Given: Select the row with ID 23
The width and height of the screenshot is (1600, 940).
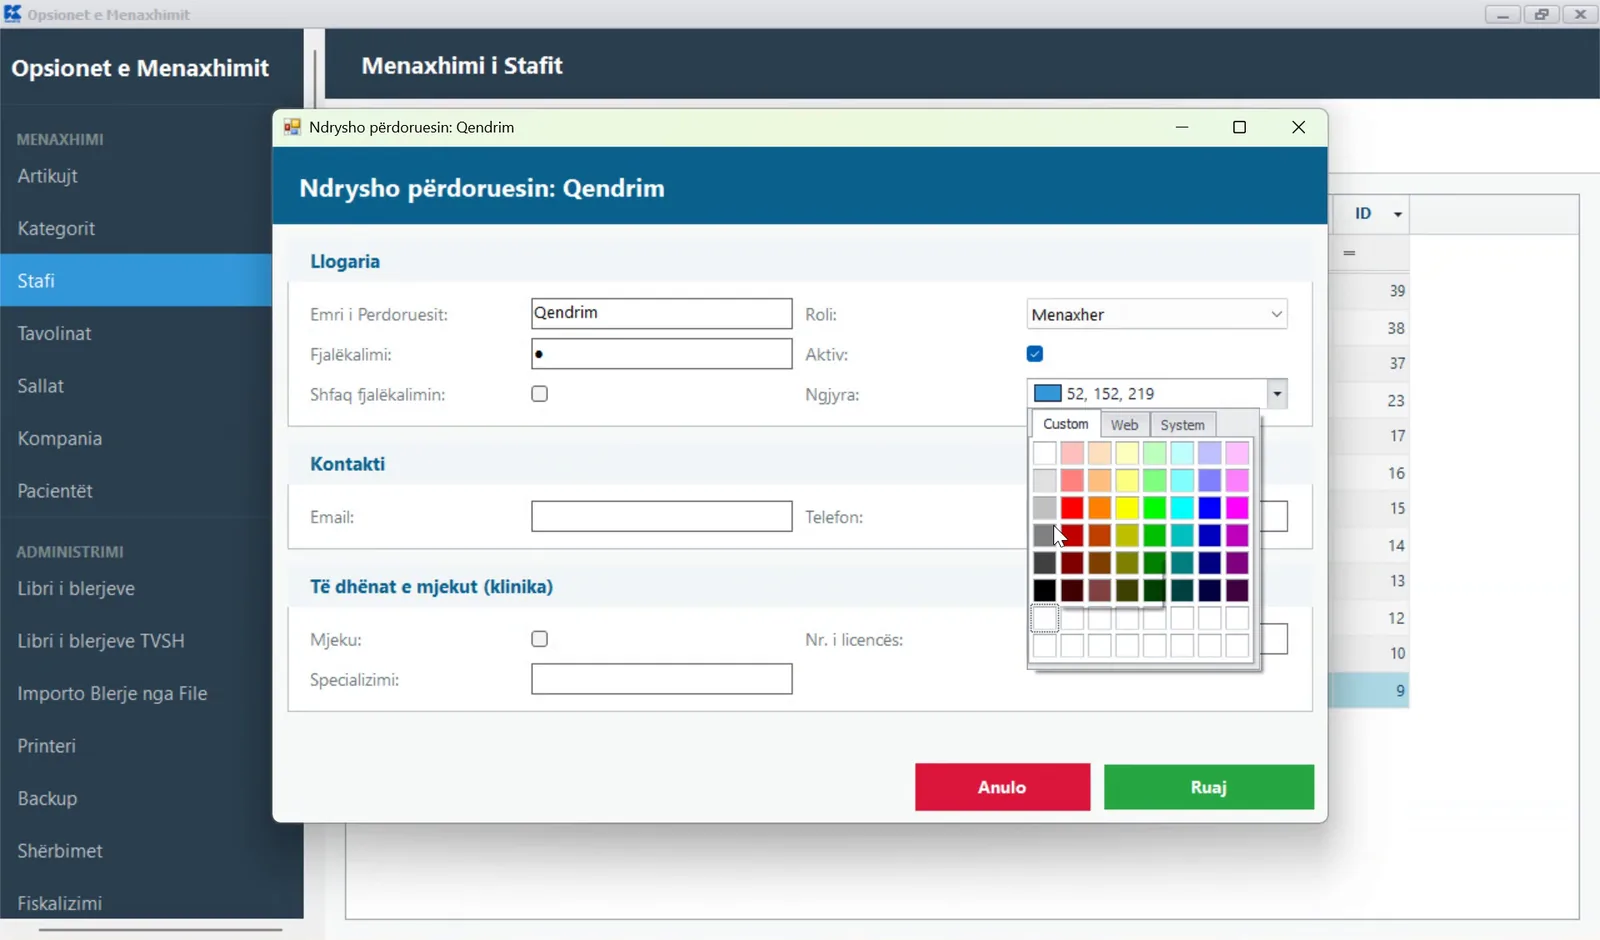Looking at the screenshot, I should point(1370,401).
